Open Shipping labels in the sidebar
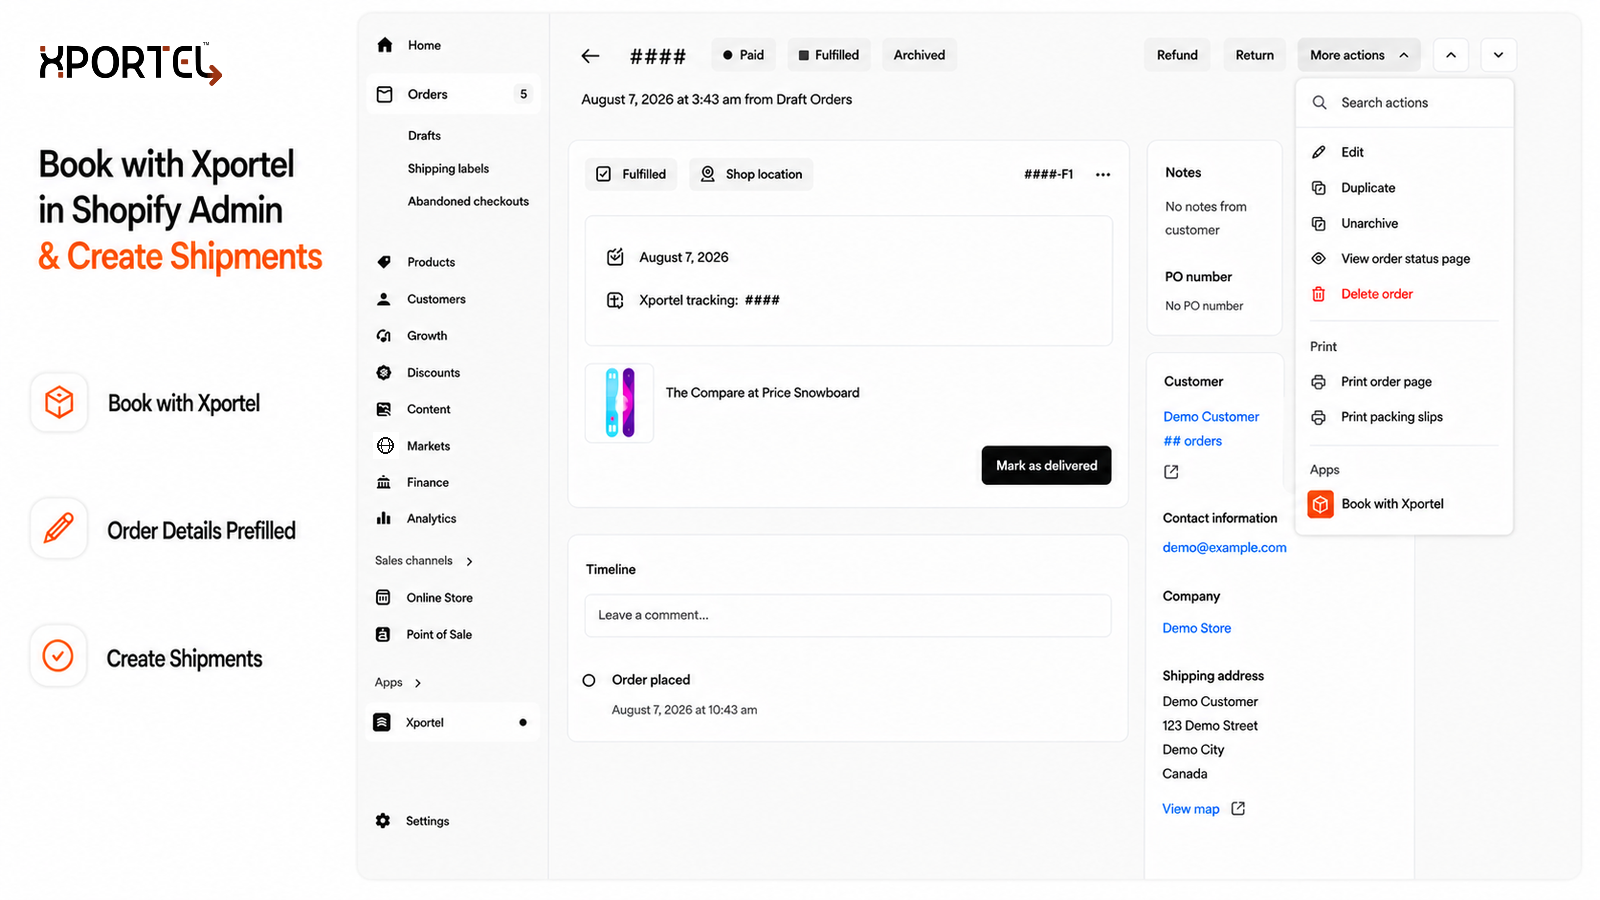This screenshot has height=900, width=1600. tap(448, 169)
